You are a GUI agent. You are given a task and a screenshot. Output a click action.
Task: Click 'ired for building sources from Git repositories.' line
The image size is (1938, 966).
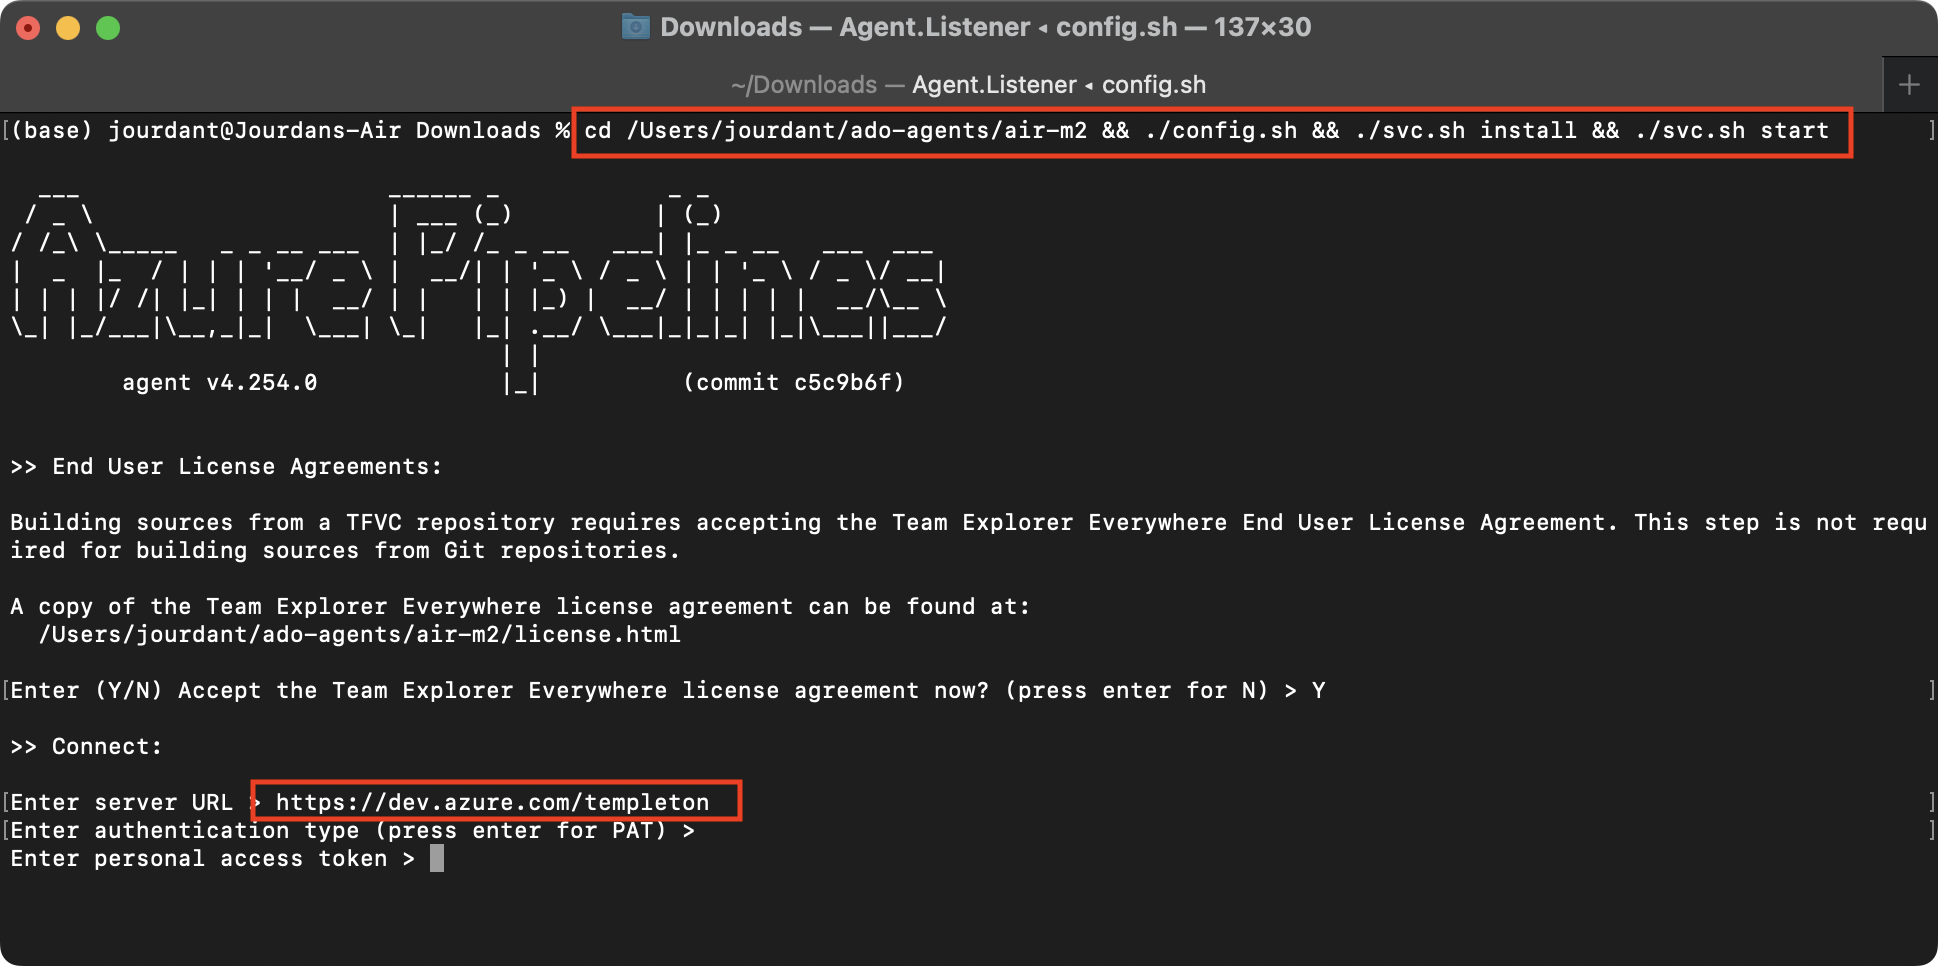coord(345,551)
